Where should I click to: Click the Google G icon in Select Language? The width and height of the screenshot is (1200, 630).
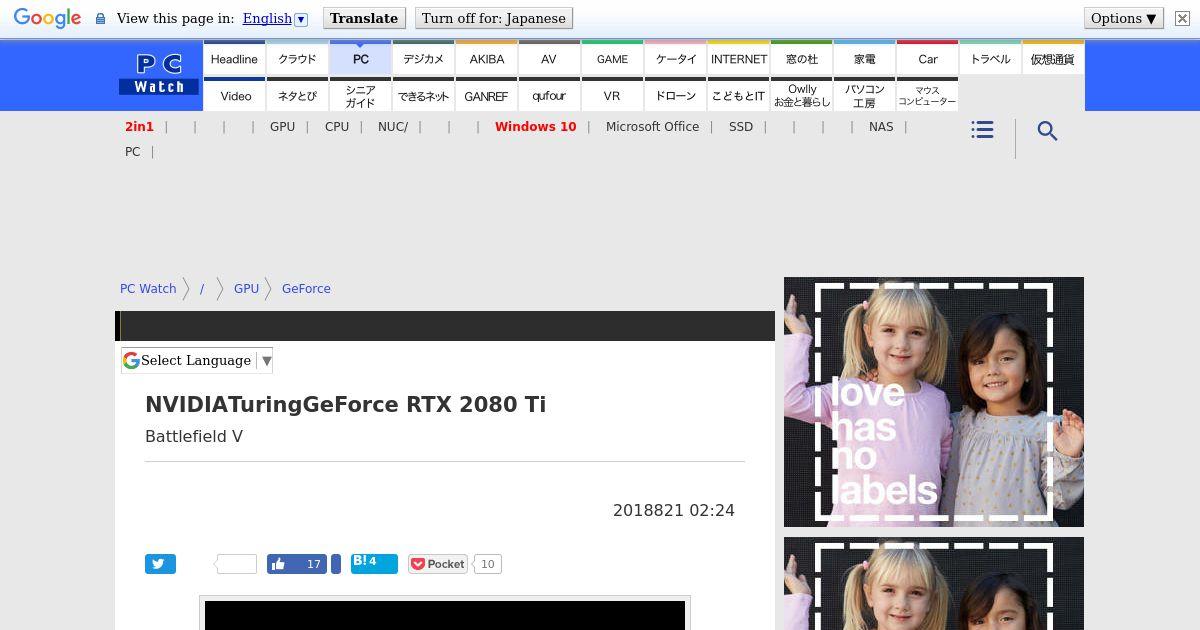click(x=131, y=360)
